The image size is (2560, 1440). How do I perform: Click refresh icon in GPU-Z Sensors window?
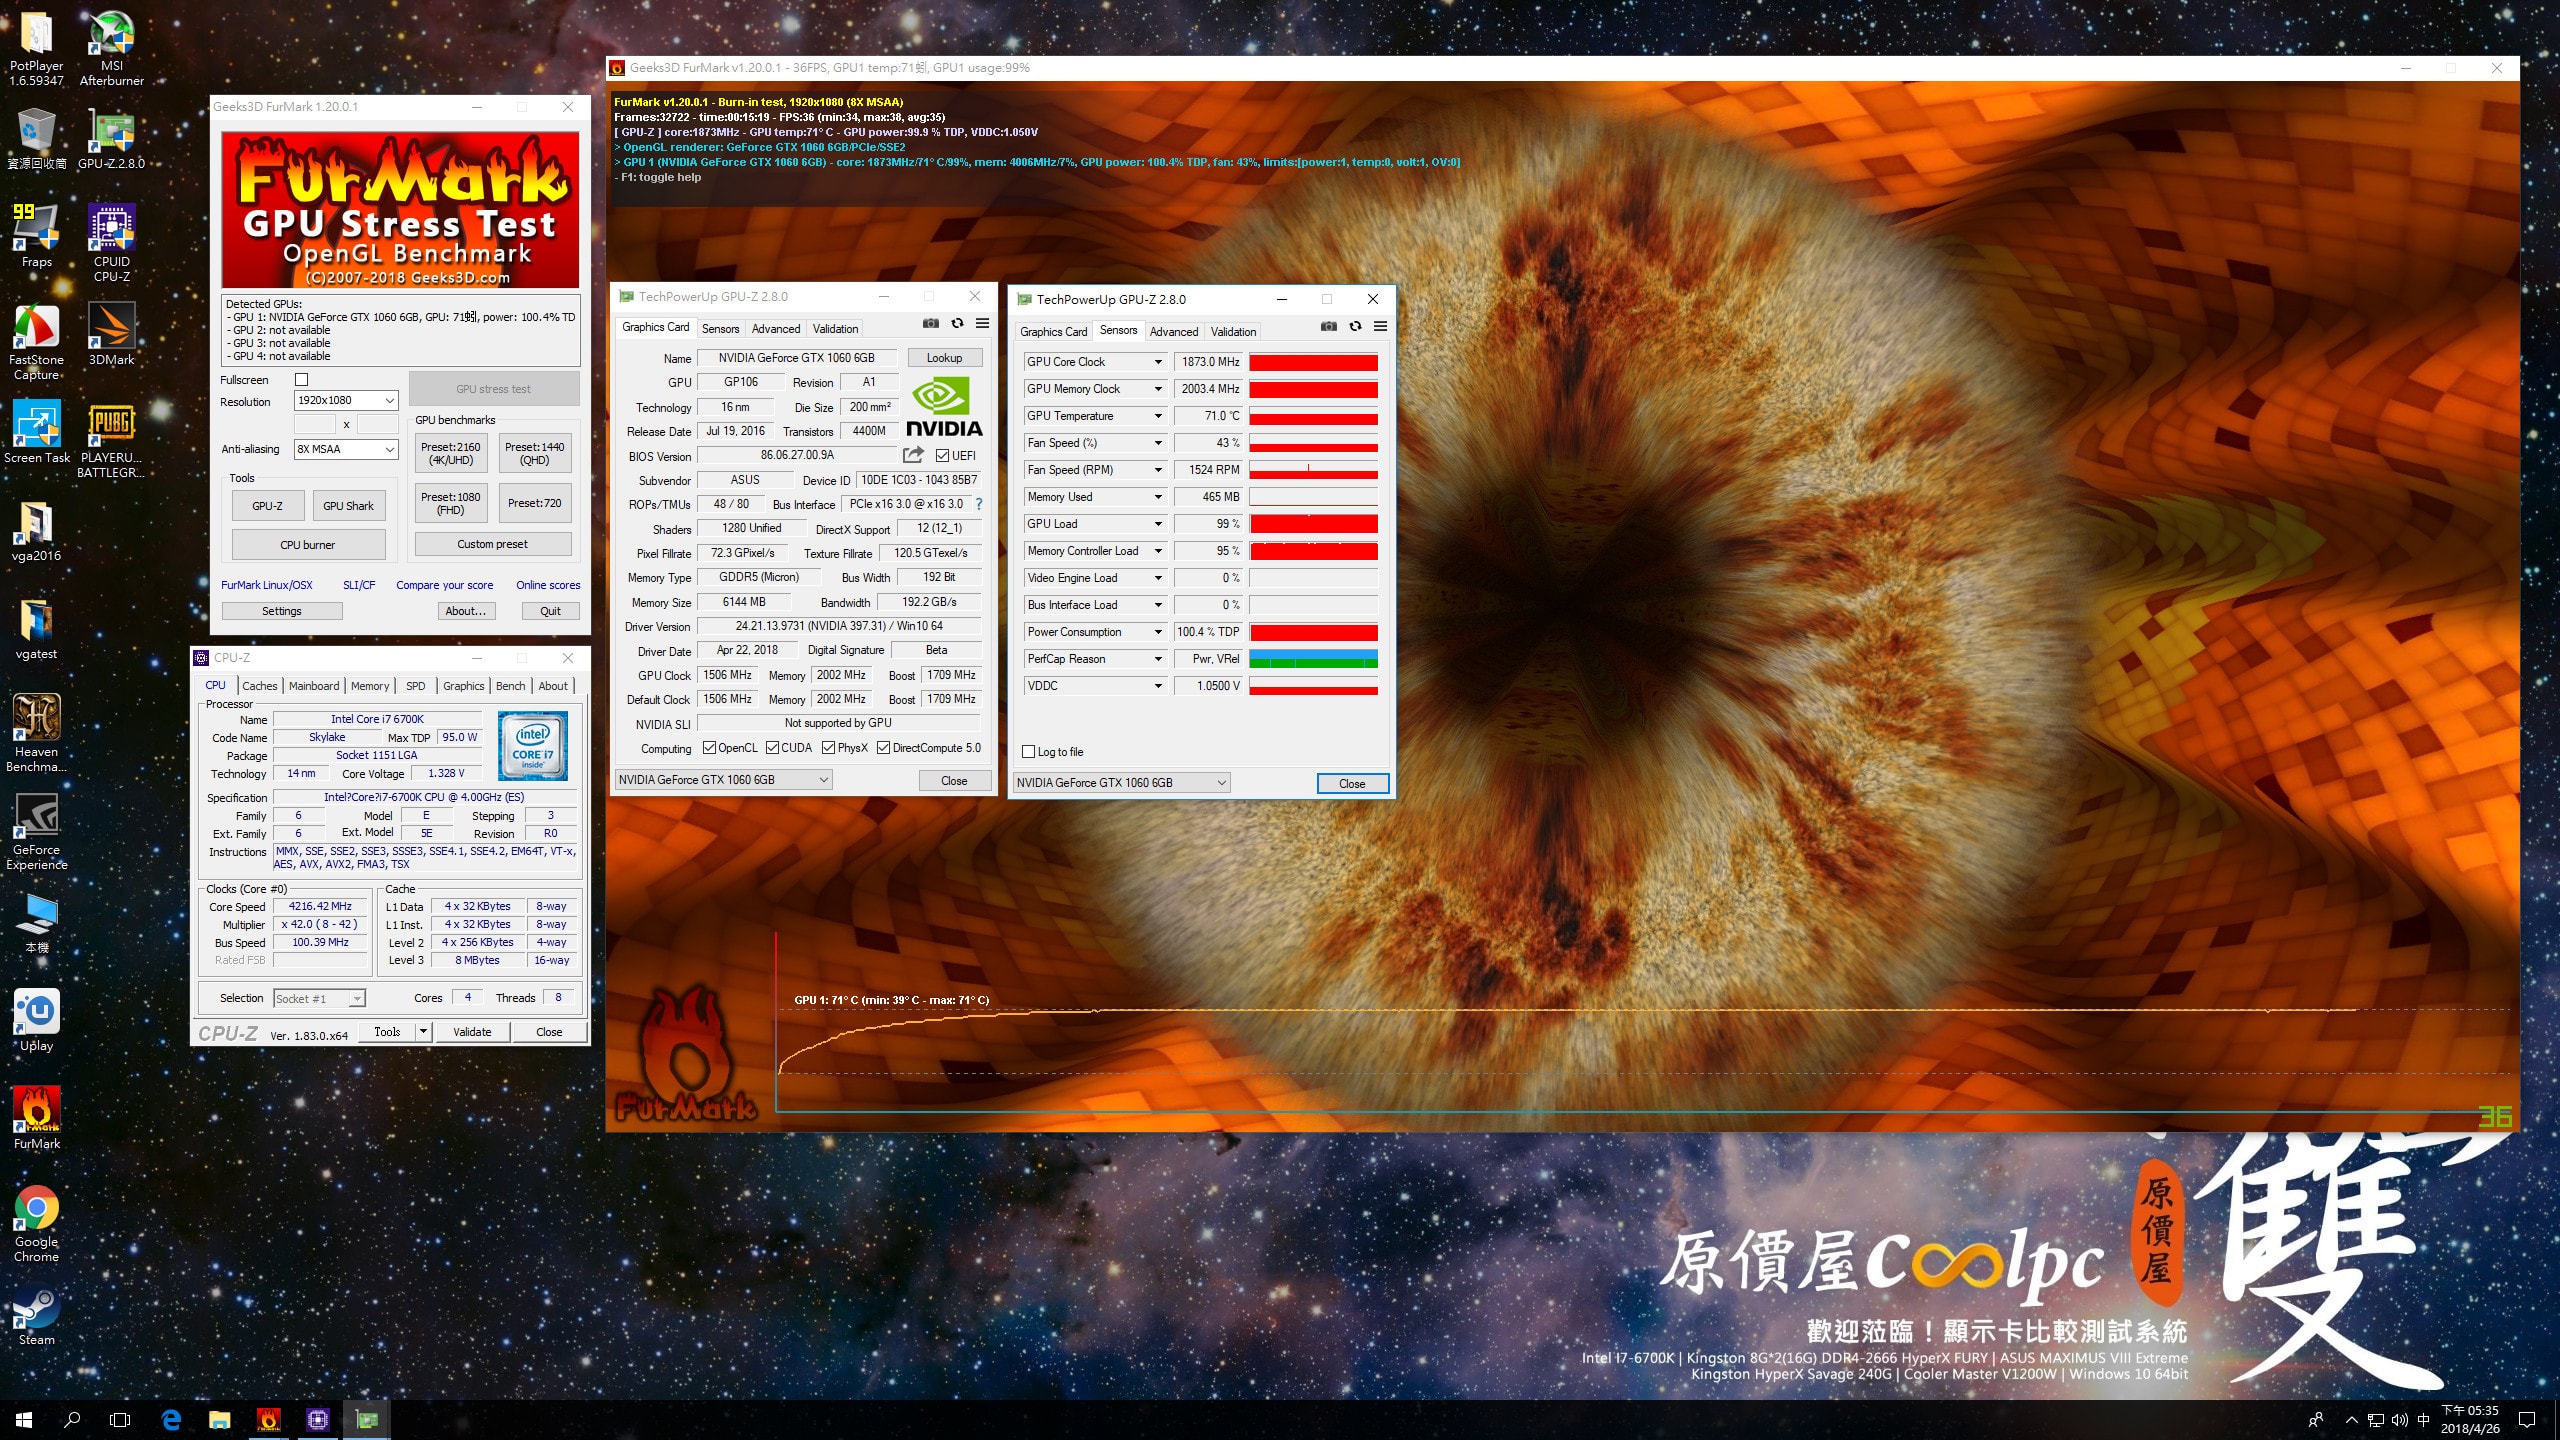click(1355, 326)
